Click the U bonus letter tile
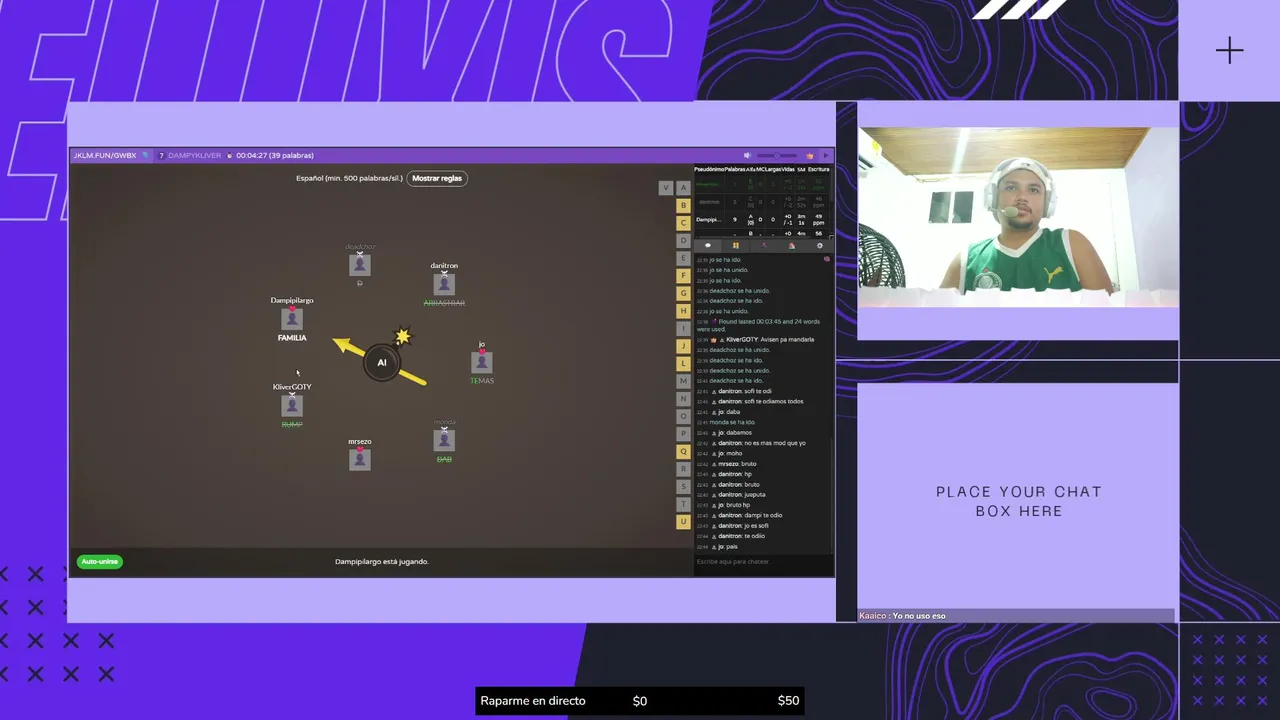Viewport: 1280px width, 720px height. tap(684, 521)
